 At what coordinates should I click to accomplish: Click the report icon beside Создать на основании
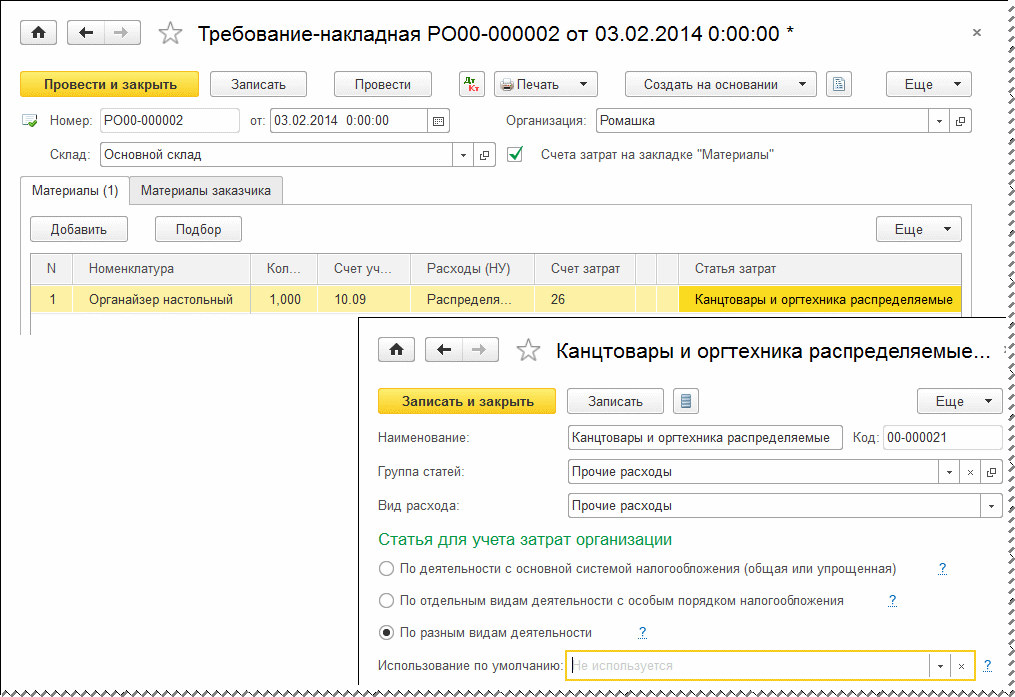[840, 85]
